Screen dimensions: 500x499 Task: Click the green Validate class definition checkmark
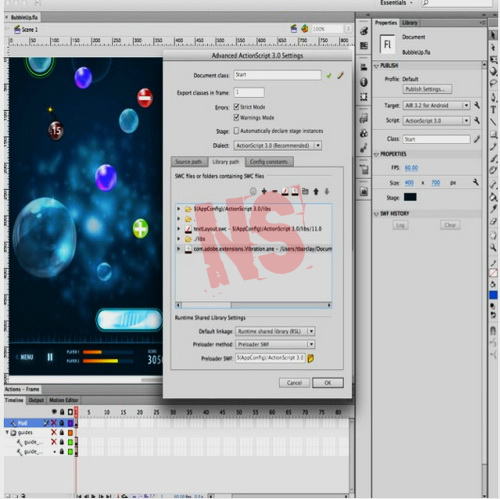[x=329, y=76]
